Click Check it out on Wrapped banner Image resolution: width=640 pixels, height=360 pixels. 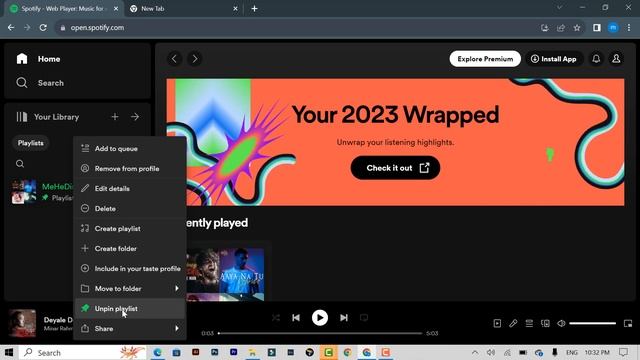(x=395, y=168)
